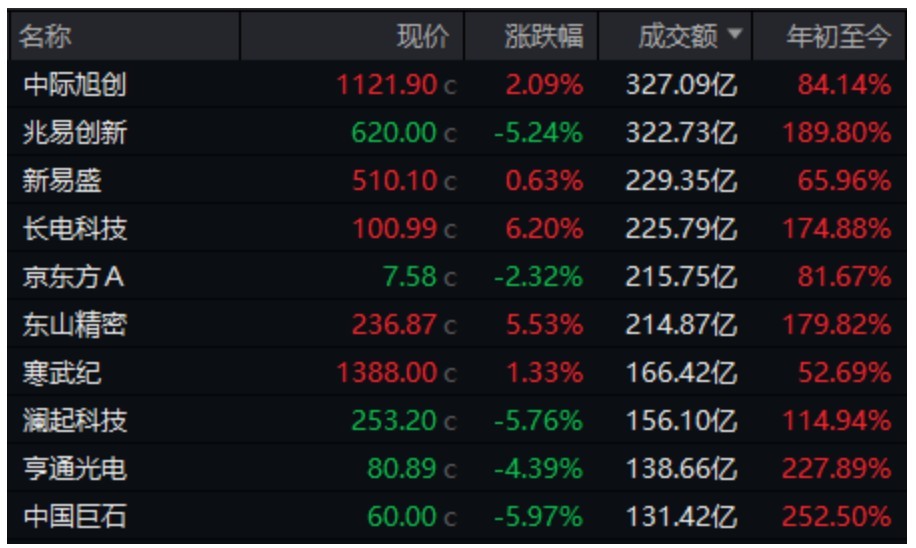Click change value 5.53%

[x=544, y=324]
